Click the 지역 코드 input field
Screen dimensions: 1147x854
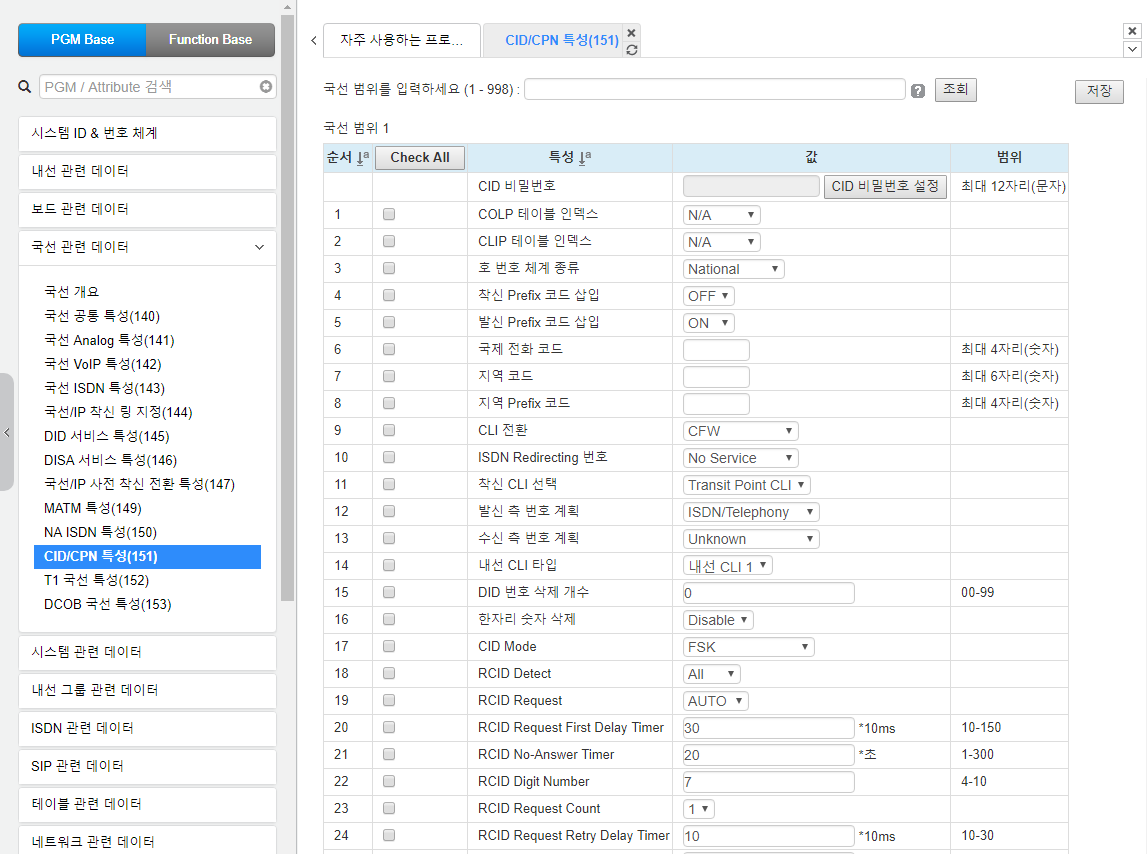[716, 377]
